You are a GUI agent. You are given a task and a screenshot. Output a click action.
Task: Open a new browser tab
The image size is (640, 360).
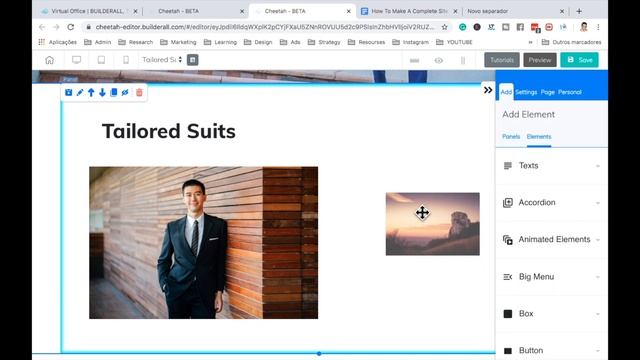point(579,11)
